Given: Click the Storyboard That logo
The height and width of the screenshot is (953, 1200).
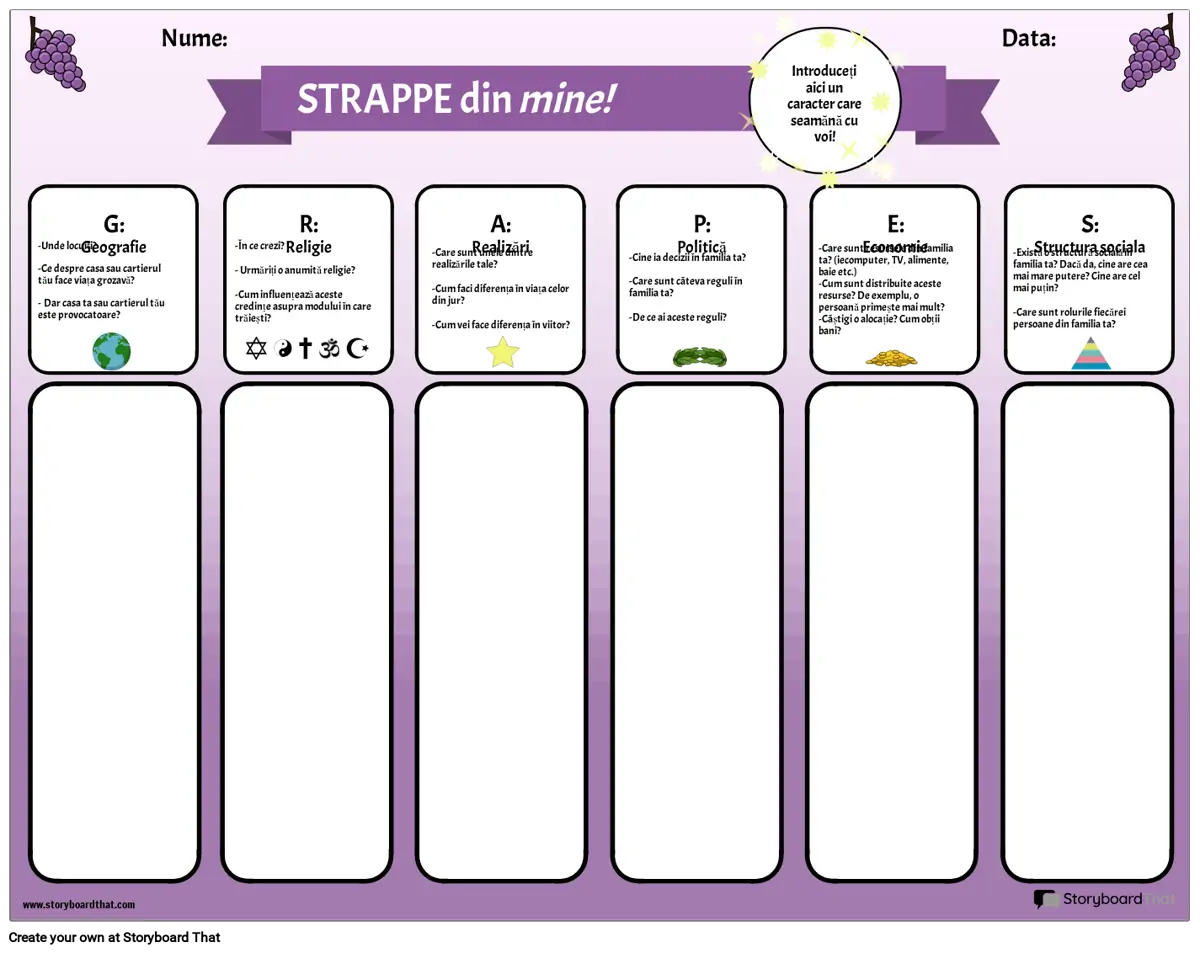Looking at the screenshot, I should tap(1103, 899).
